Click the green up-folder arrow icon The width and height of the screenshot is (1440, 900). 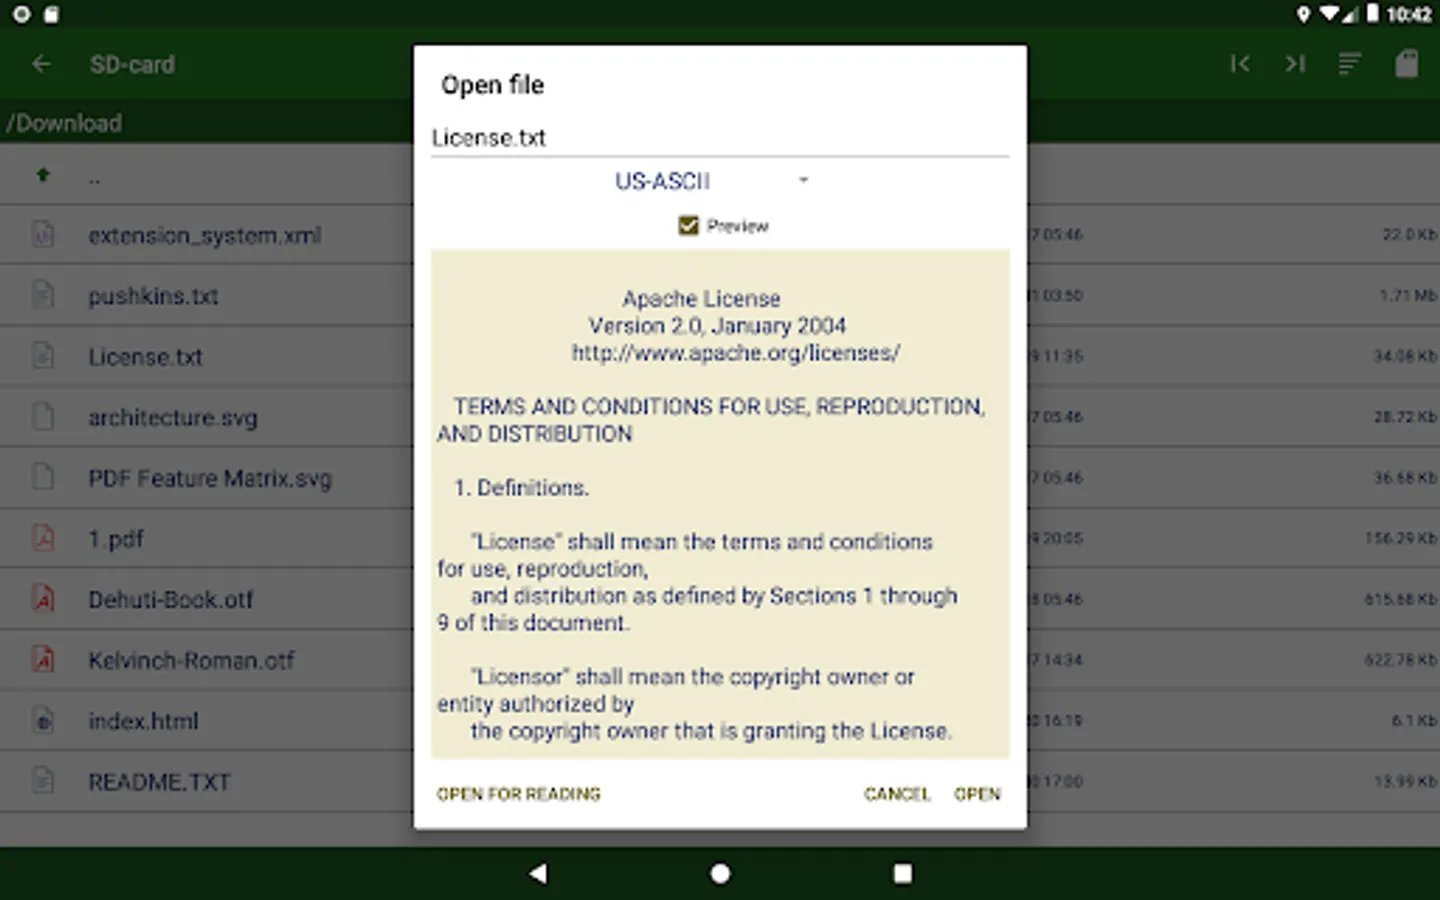pos(43,175)
